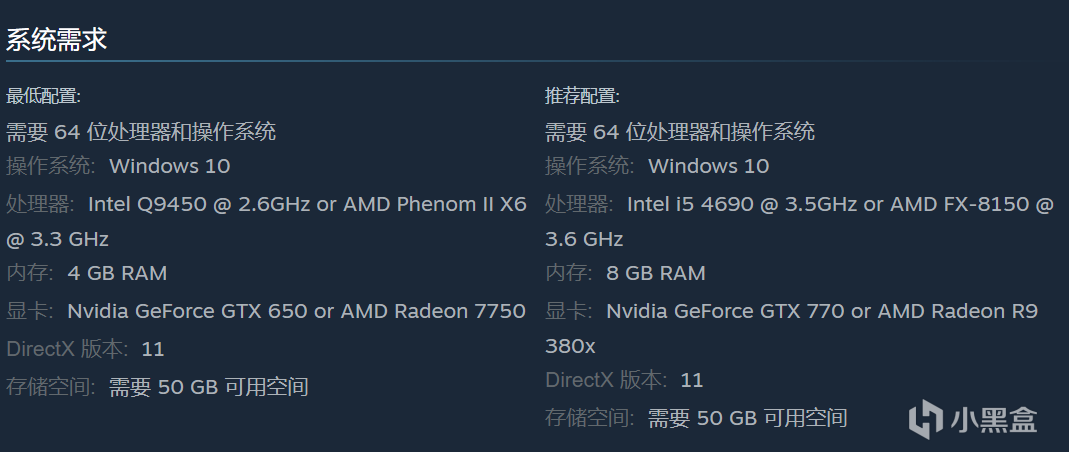Select the 推荐配置 label
Viewport: 1069px width, 452px height.
click(582, 97)
